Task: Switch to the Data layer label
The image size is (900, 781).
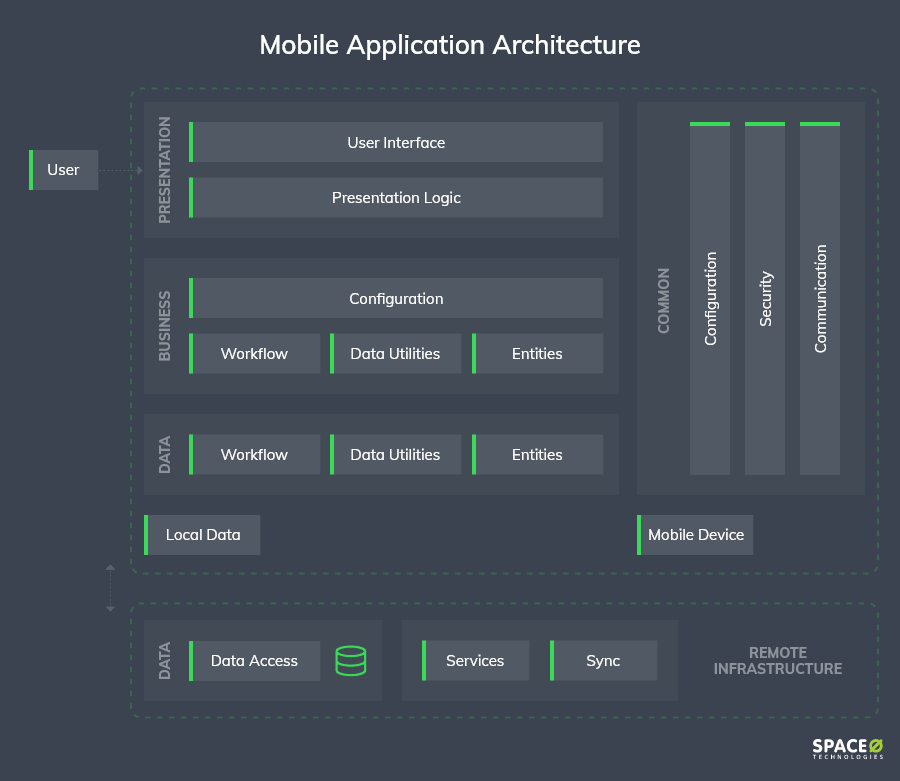Action: (x=163, y=454)
